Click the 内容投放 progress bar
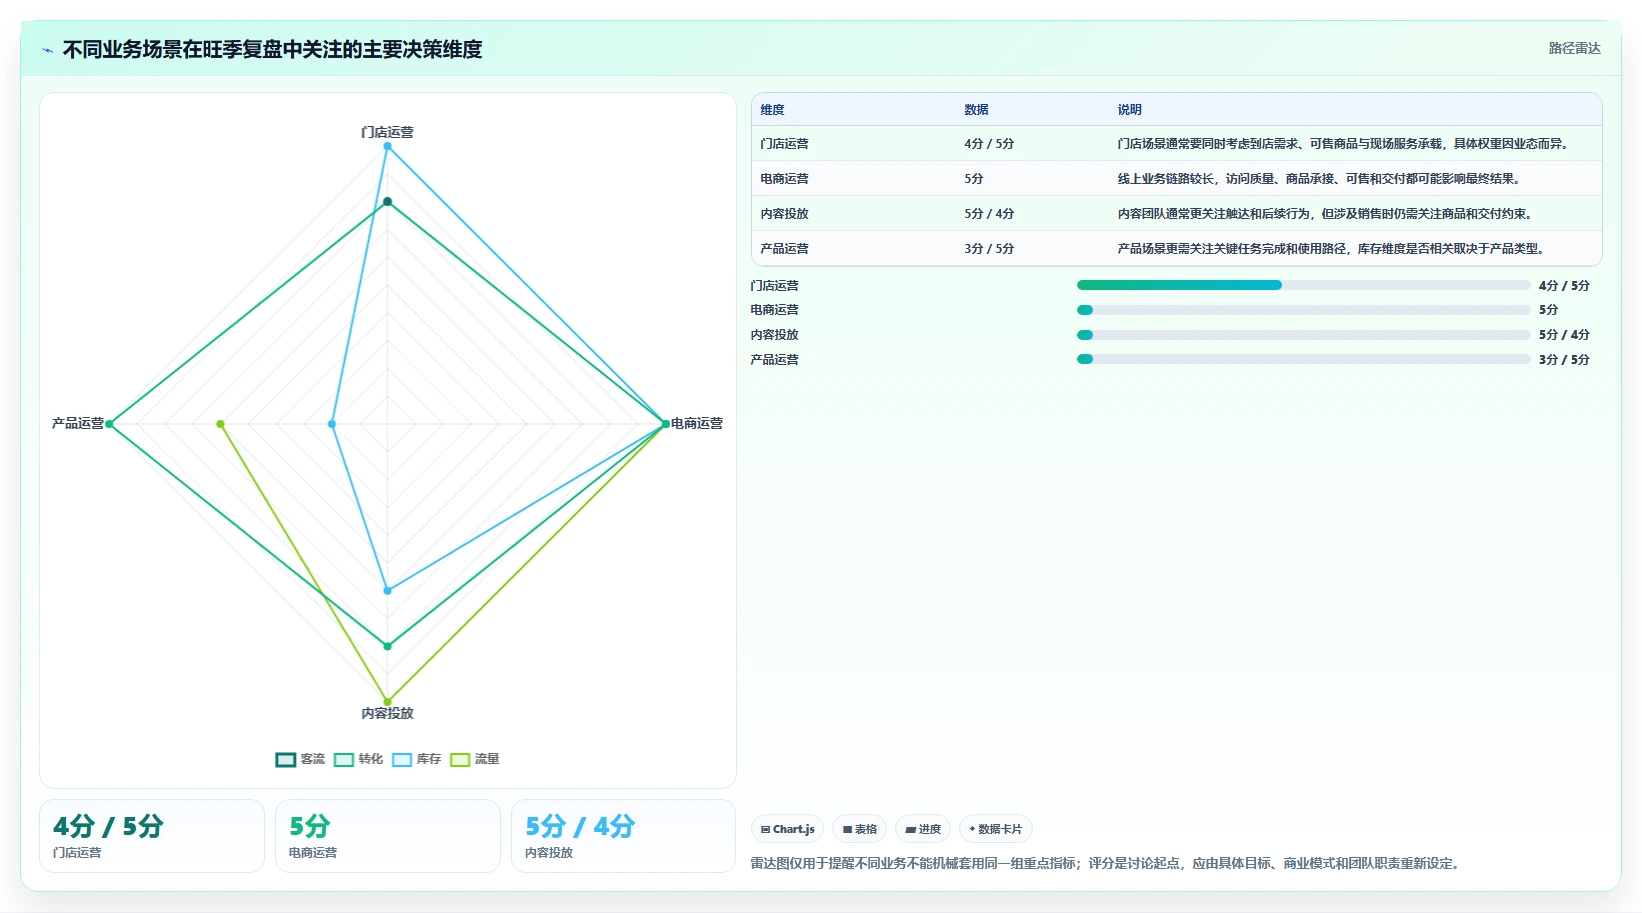The height and width of the screenshot is (913, 1642). click(1303, 335)
